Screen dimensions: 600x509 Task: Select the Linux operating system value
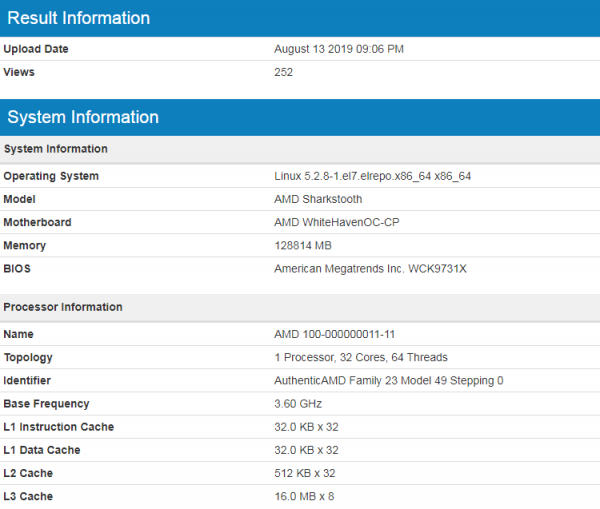tap(372, 176)
